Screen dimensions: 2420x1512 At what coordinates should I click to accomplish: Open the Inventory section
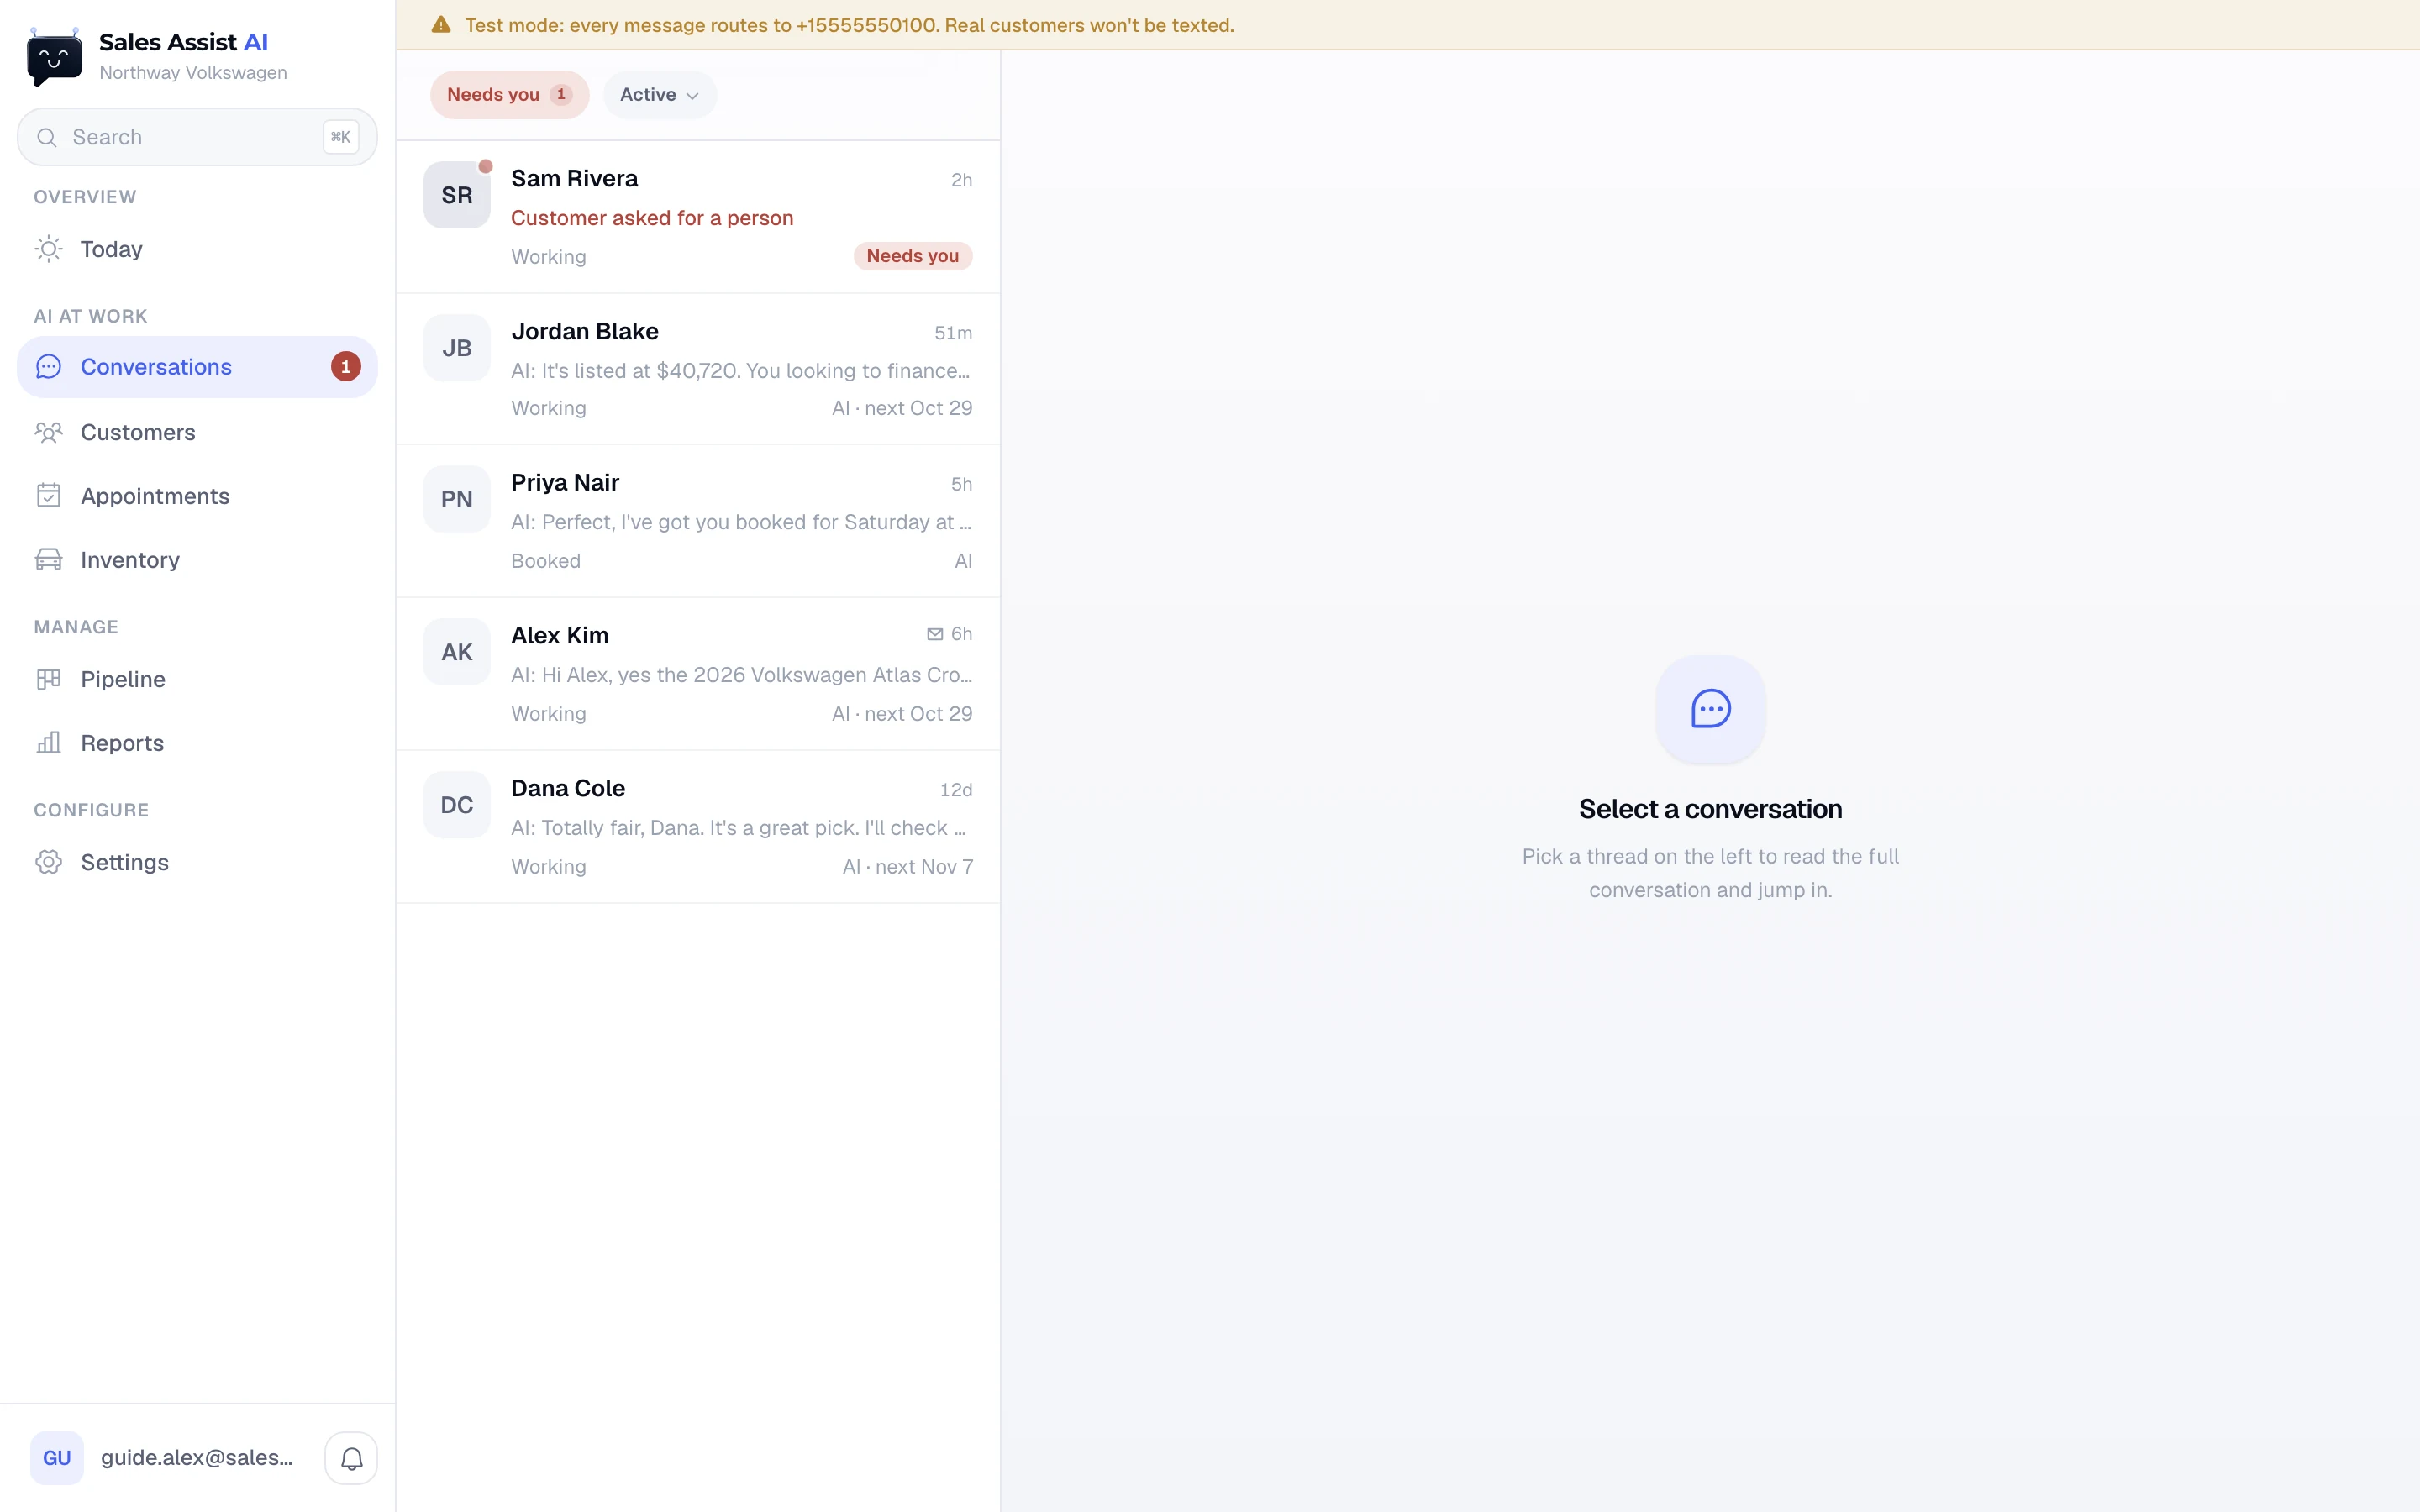click(197, 560)
